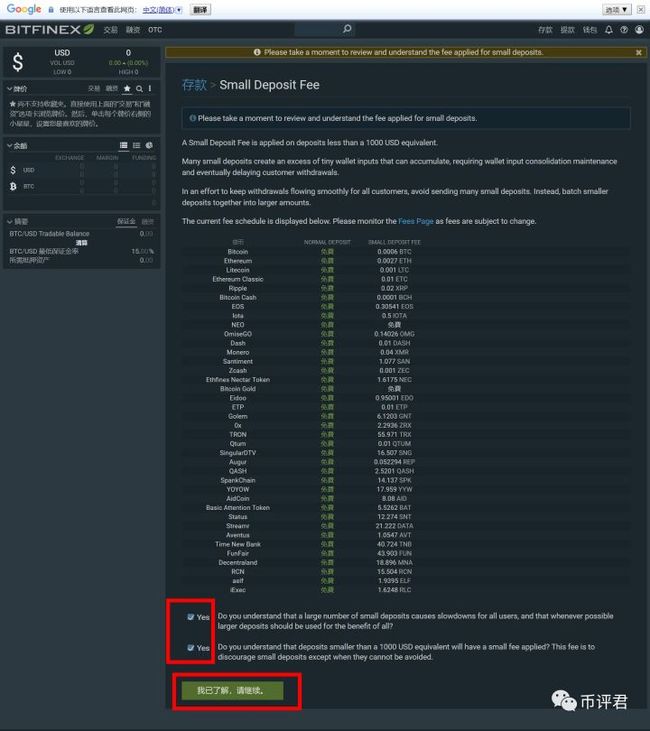Click '0.0006 BTC' fee value
Screen dimensions: 650x731
(394, 252)
